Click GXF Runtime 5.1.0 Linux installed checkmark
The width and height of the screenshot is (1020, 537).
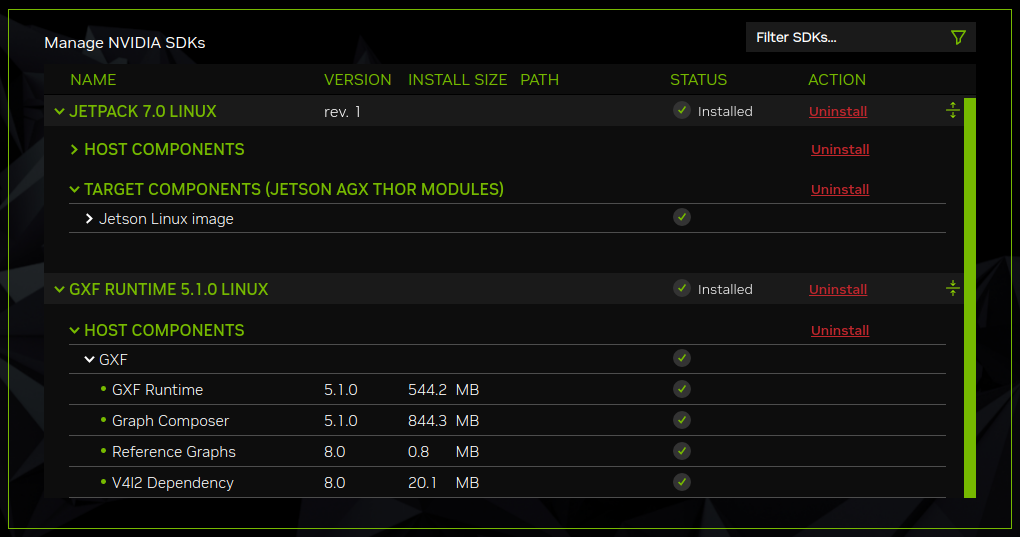pyautogui.click(x=682, y=289)
